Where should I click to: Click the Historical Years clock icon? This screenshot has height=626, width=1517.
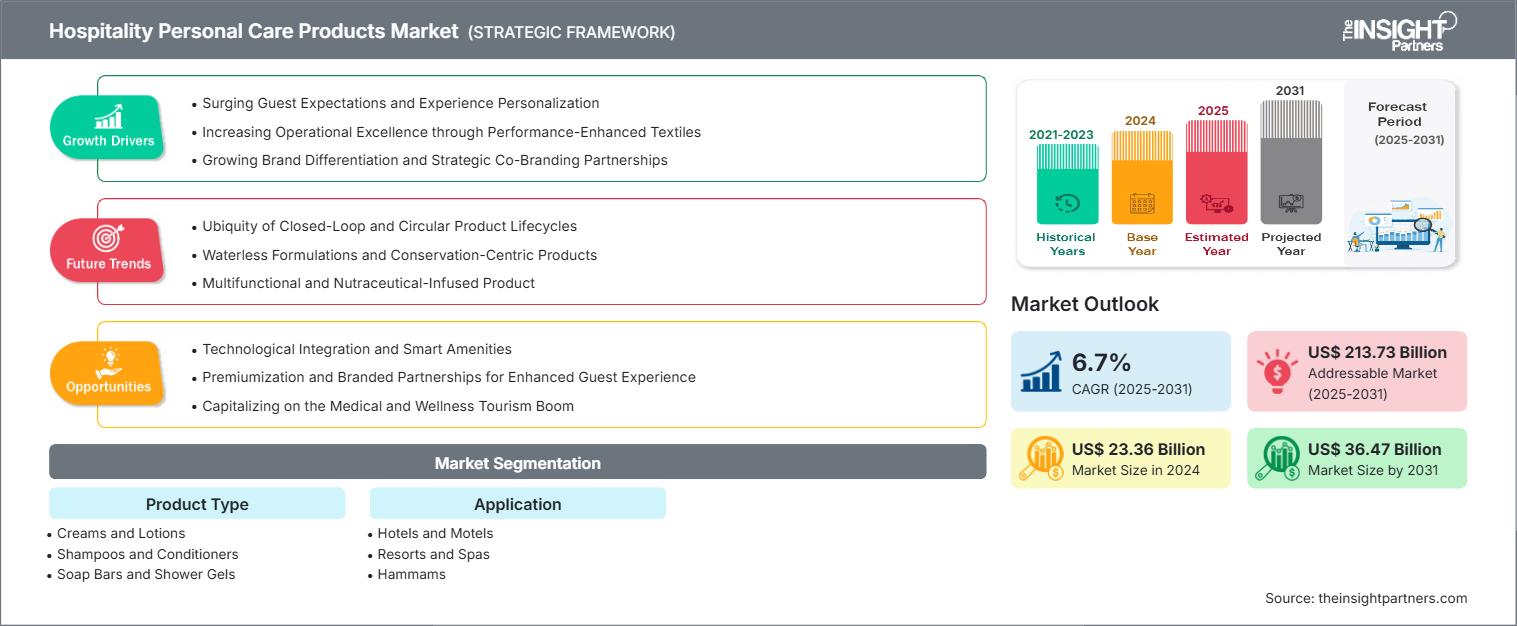coord(1067,204)
